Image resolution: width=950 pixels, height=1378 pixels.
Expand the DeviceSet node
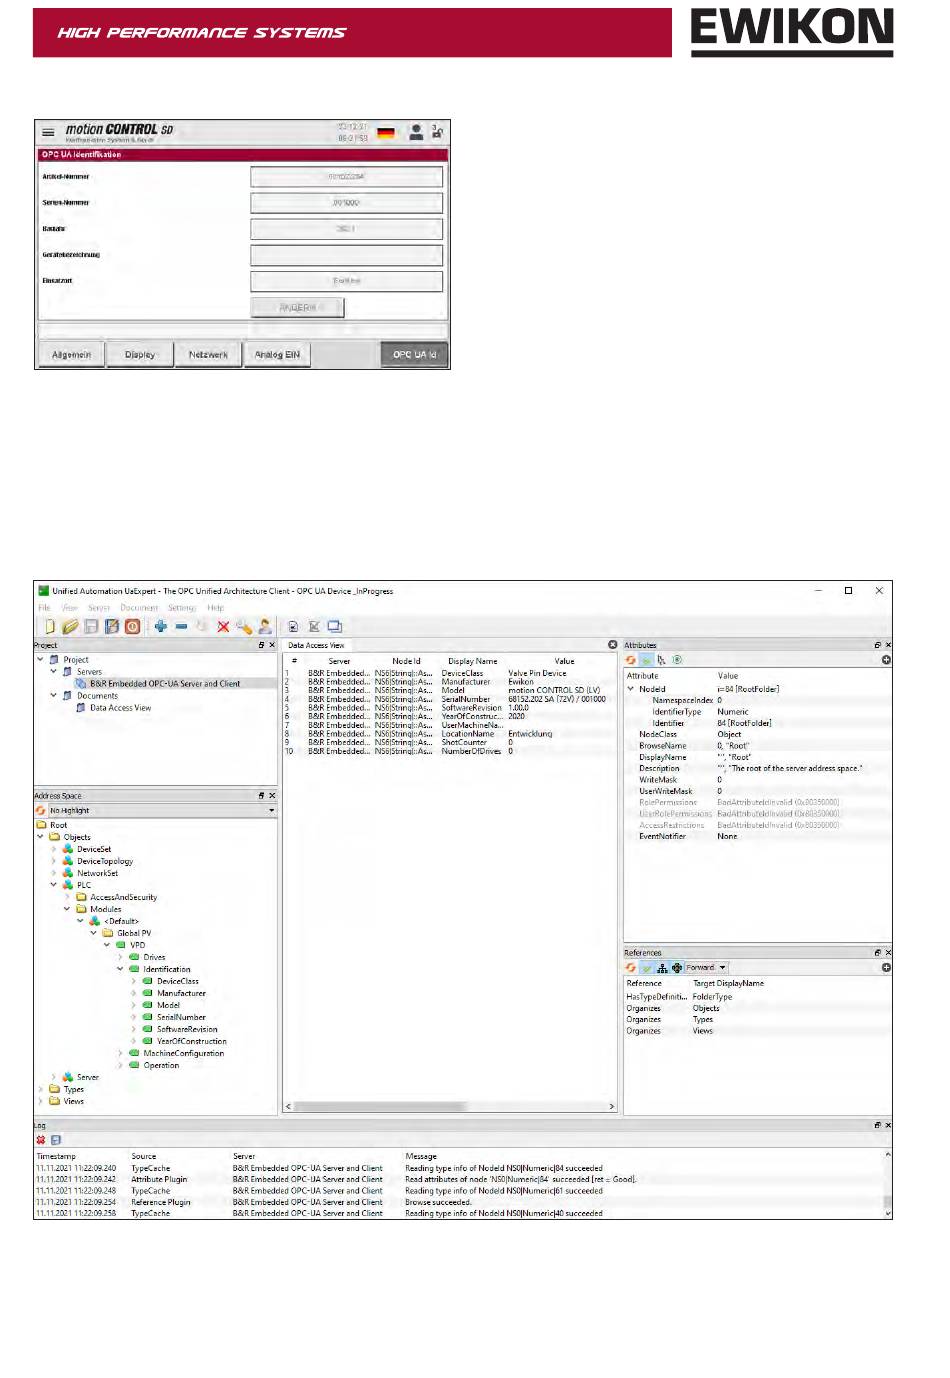[54, 849]
